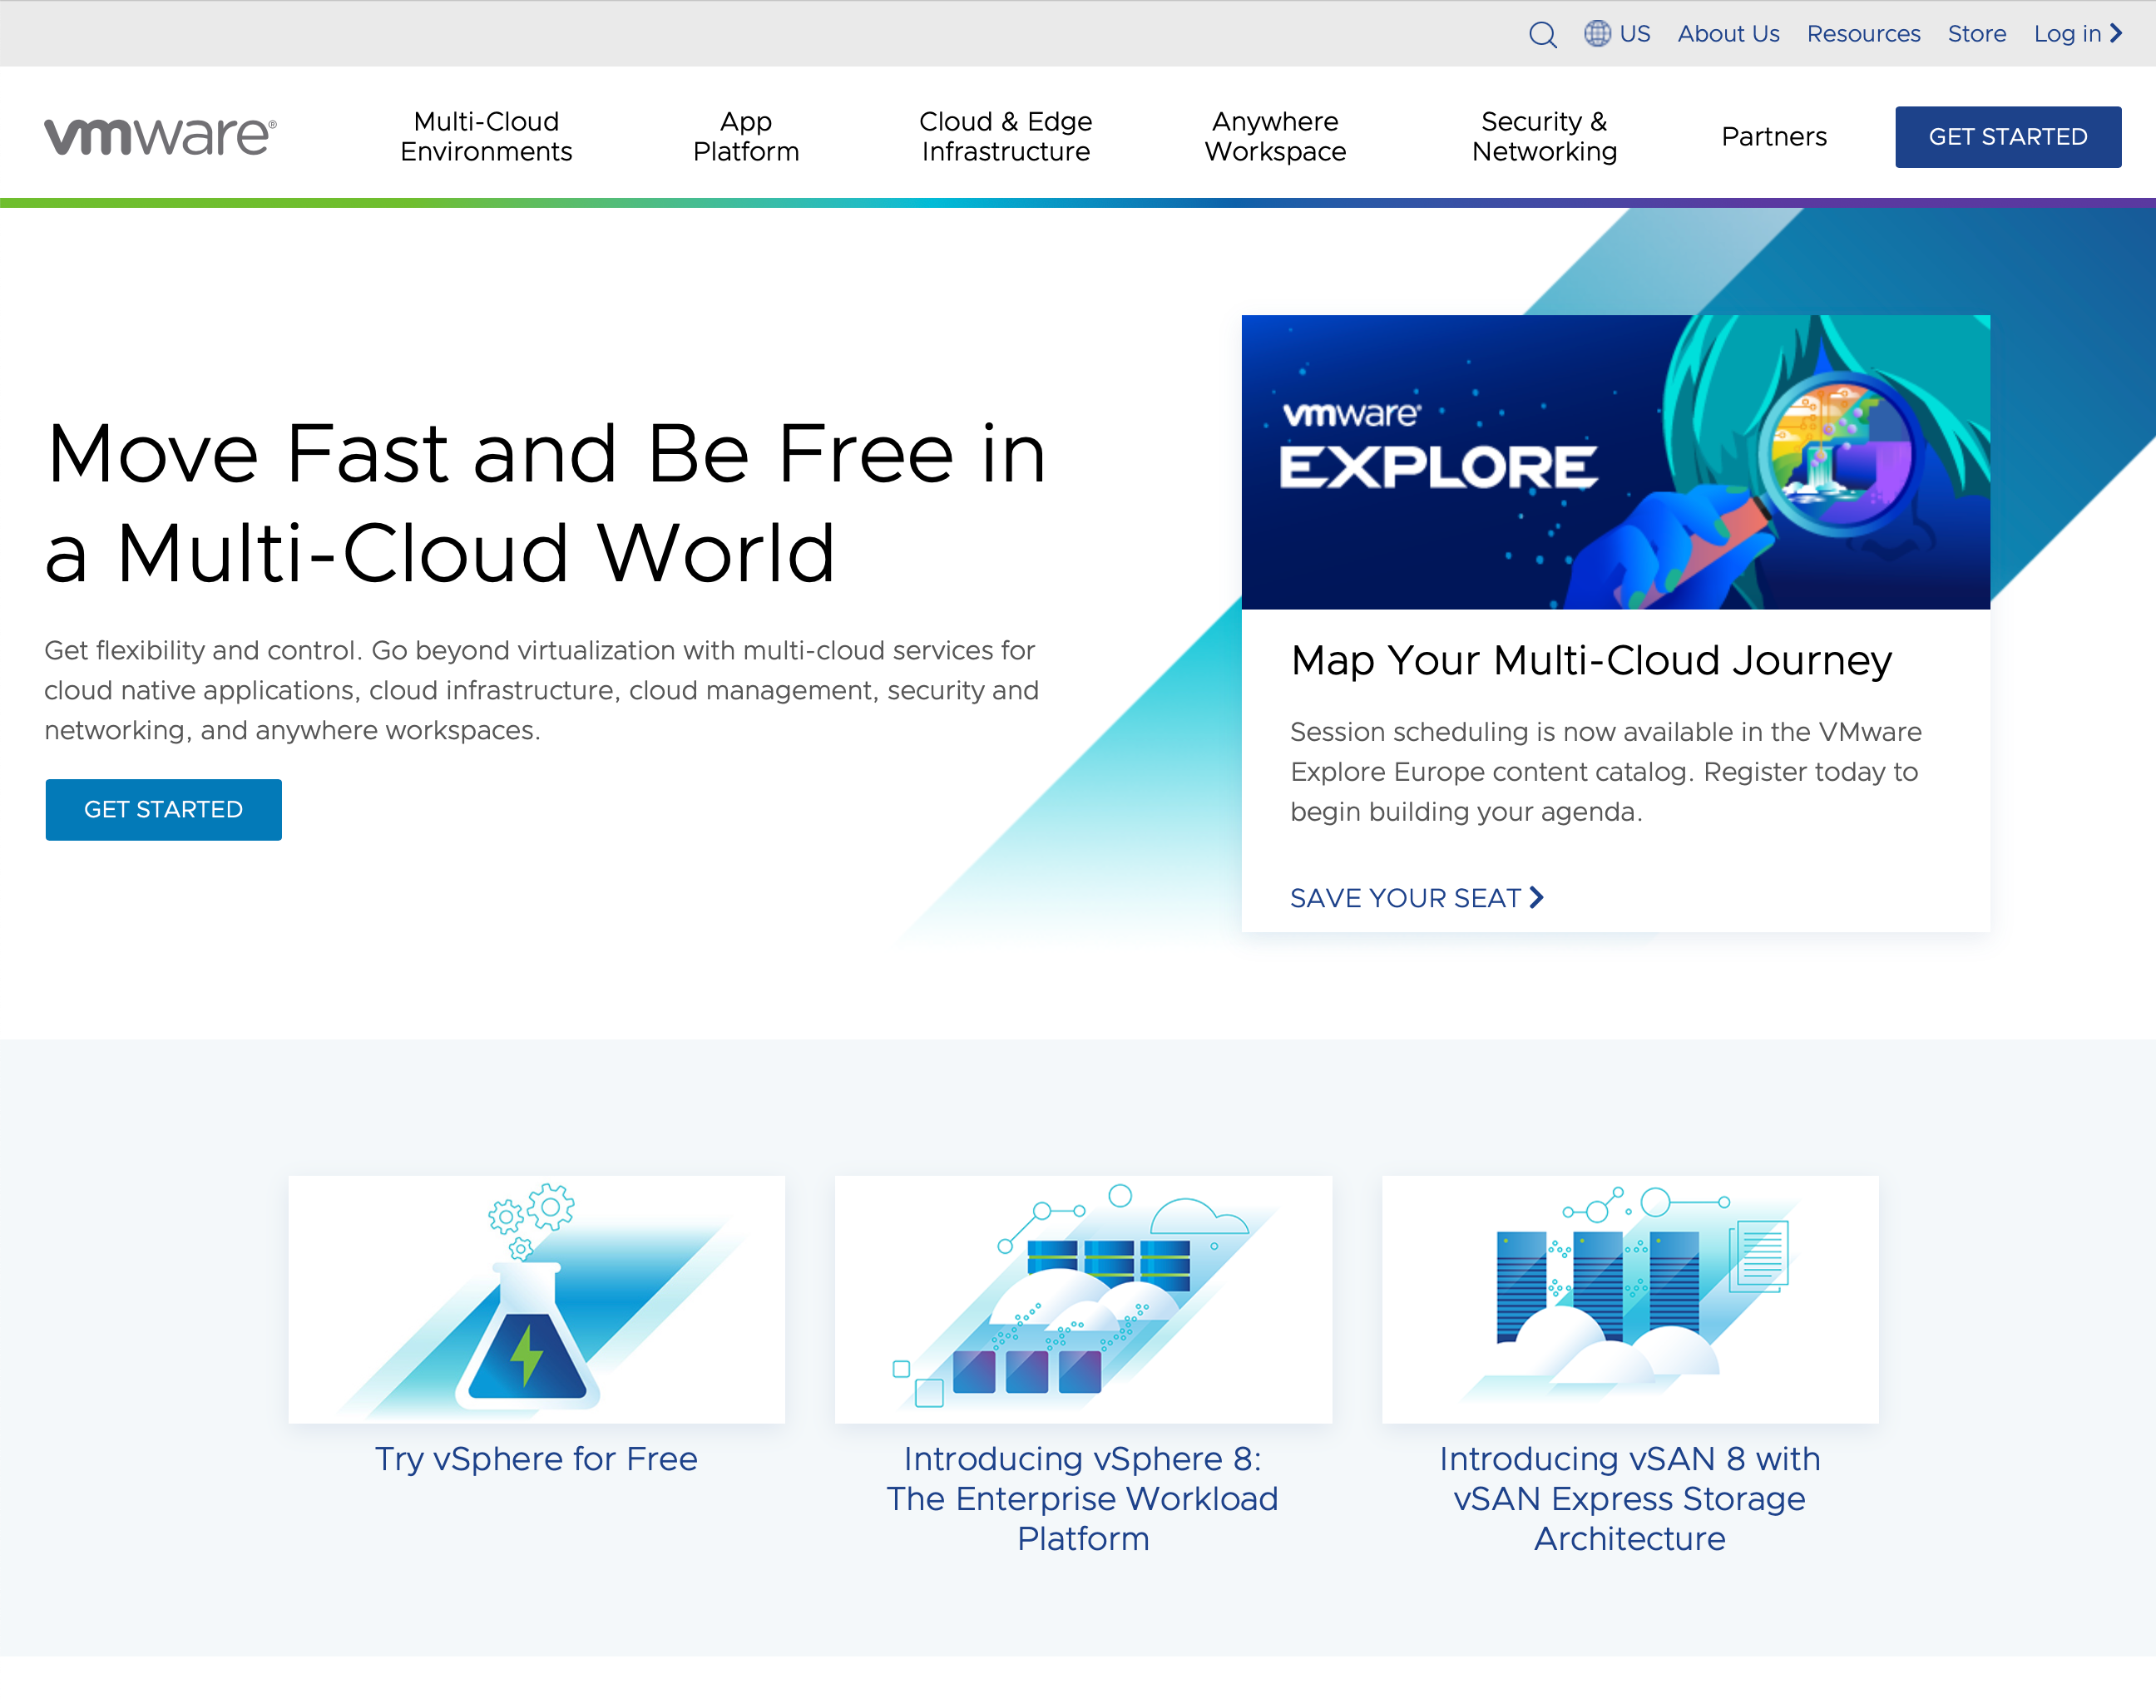The width and height of the screenshot is (2156, 1708).
Task: Open the Partners menu
Action: (x=1774, y=136)
